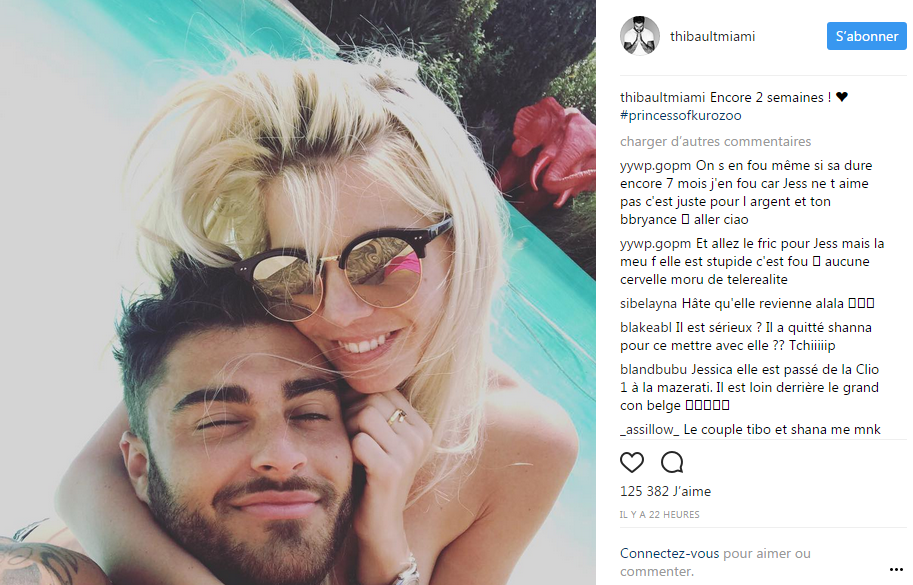
Task: Click the couple selfie photo
Action: (x=298, y=292)
